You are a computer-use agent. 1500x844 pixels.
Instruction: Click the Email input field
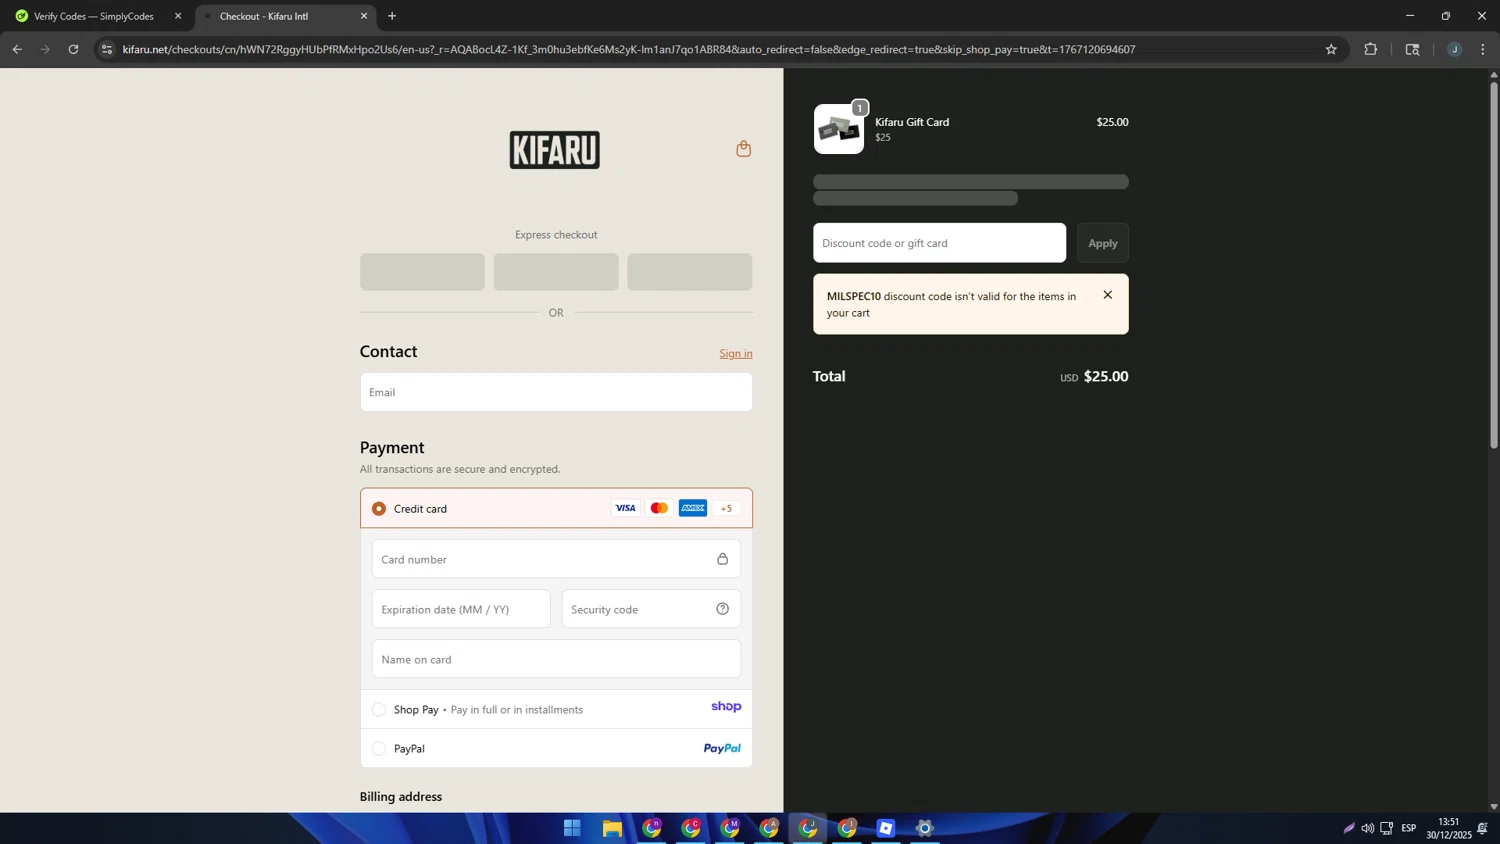(x=556, y=392)
